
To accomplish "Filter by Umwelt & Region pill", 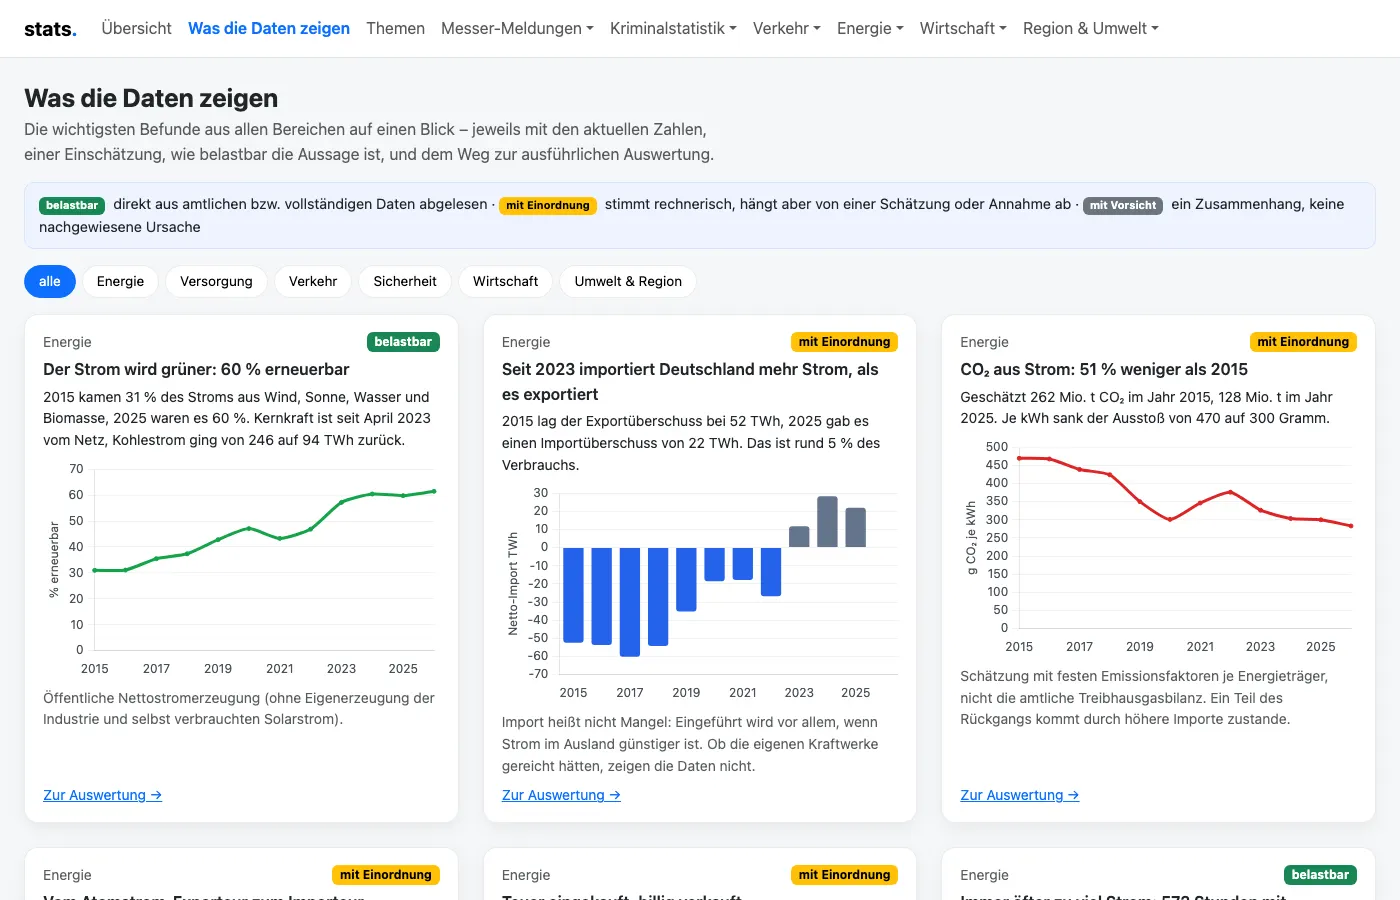I will 628,281.
